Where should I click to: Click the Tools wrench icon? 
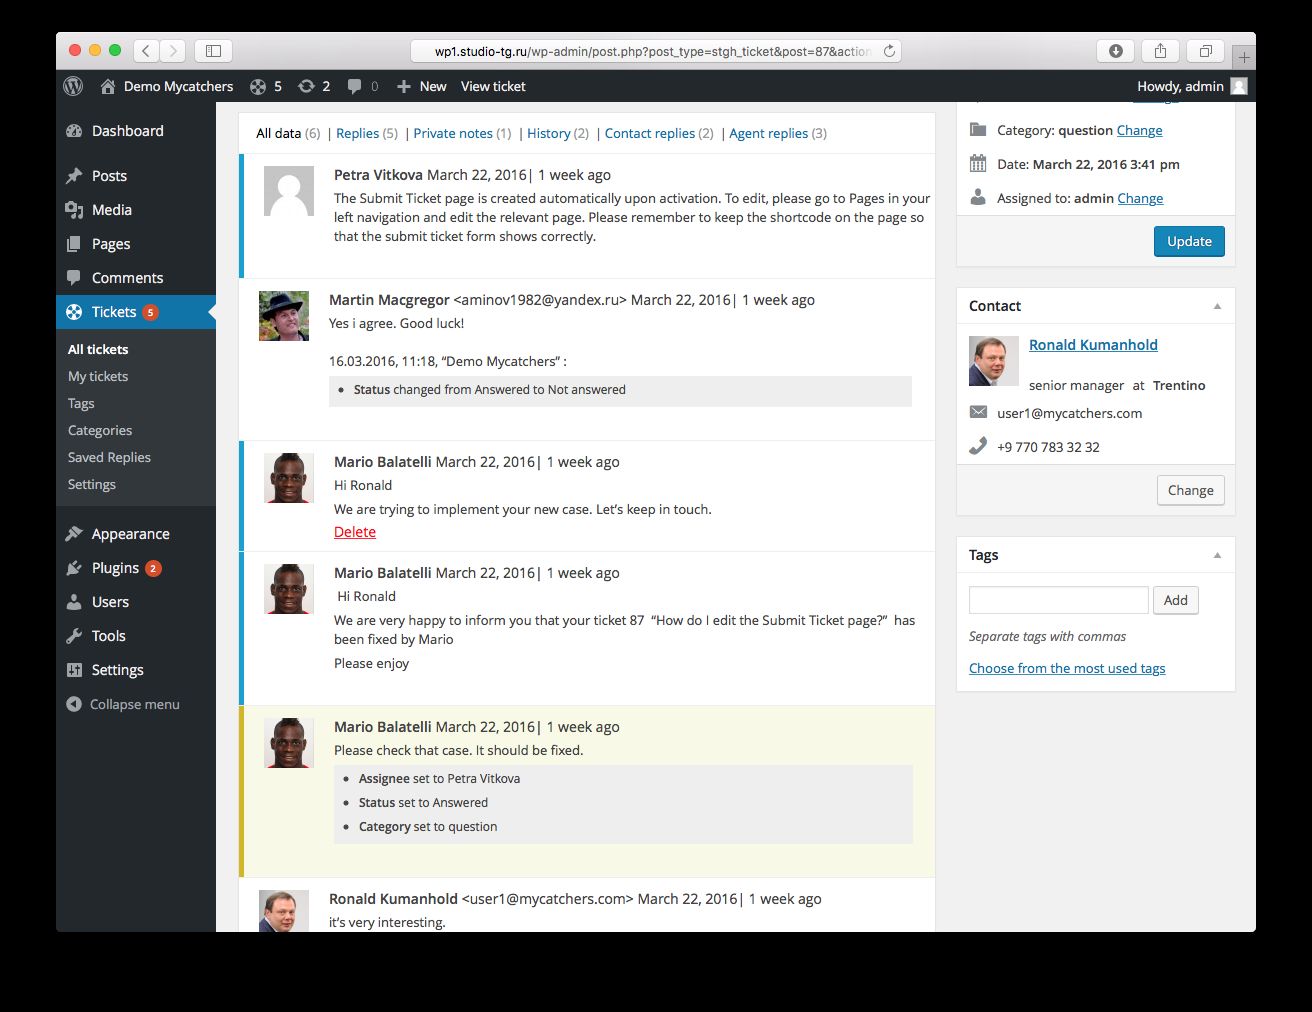tap(74, 636)
